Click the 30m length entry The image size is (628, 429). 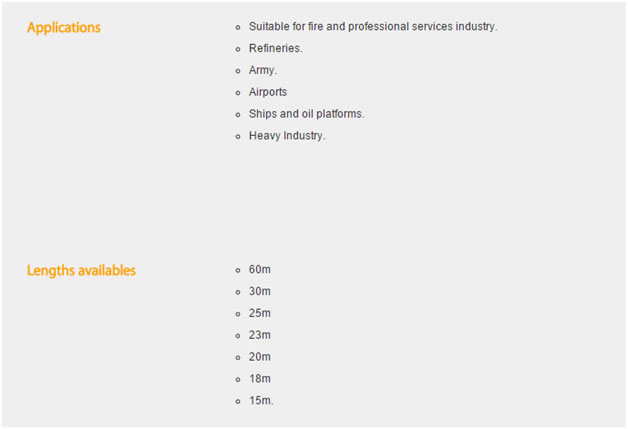click(x=260, y=292)
